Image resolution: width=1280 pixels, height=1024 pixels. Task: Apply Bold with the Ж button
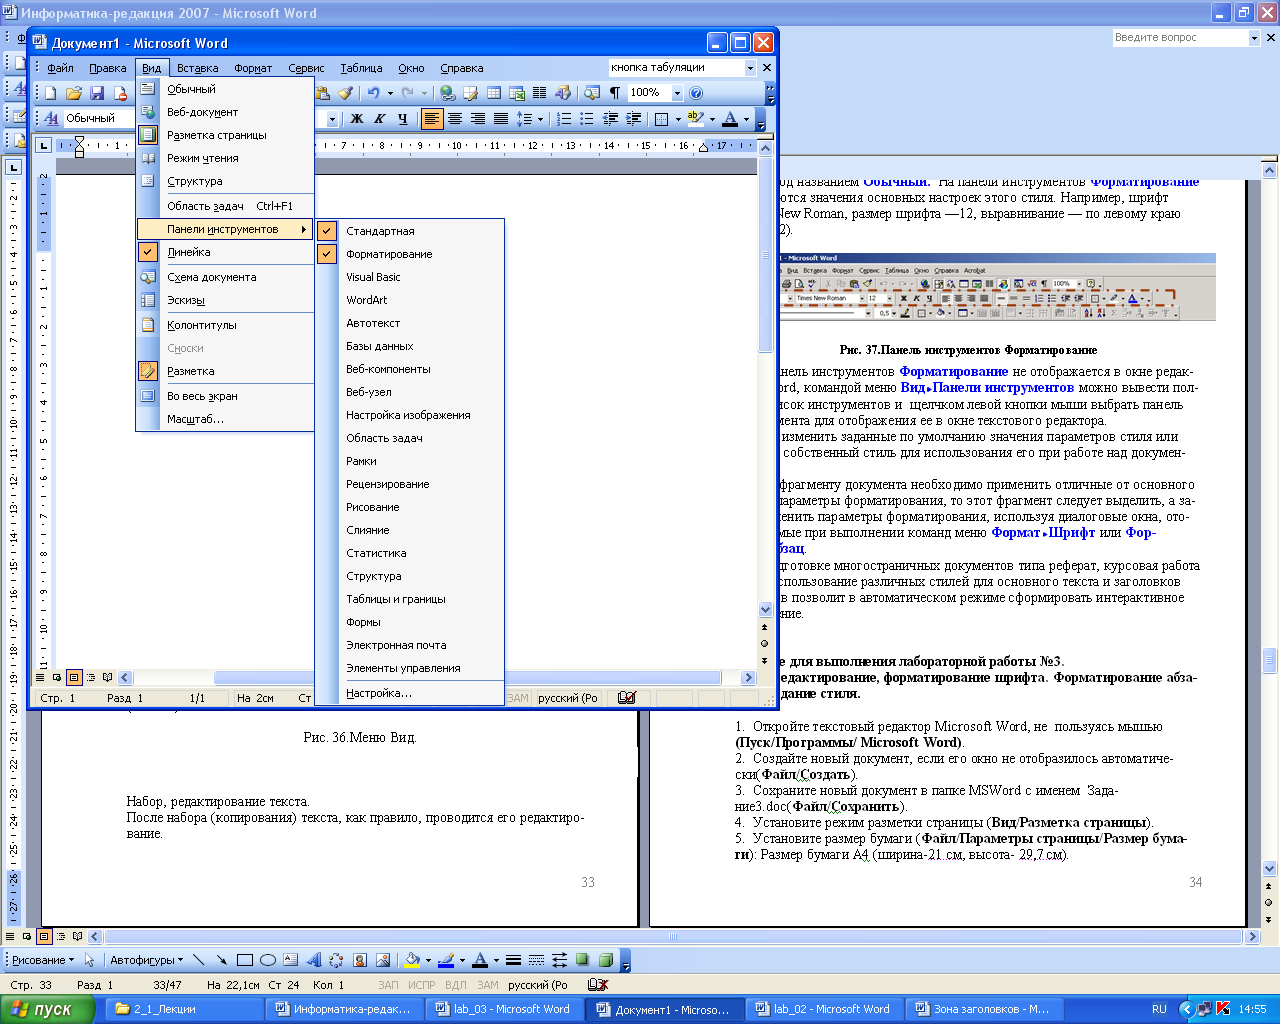point(357,119)
